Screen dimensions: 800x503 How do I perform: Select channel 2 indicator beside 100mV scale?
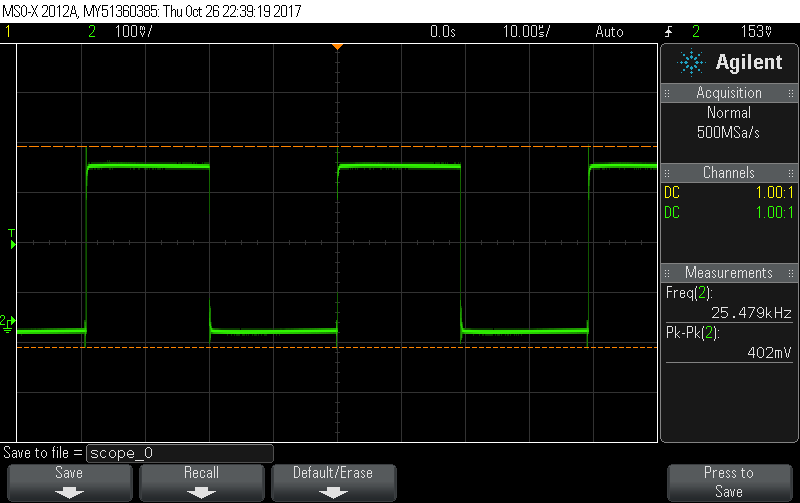coord(92,32)
